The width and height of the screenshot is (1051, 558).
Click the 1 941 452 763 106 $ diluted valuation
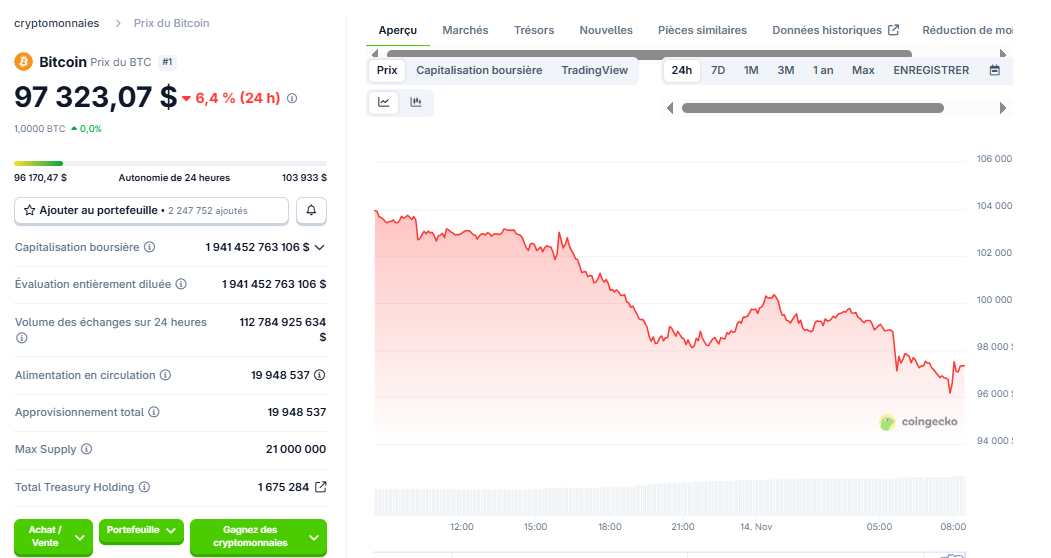point(274,284)
